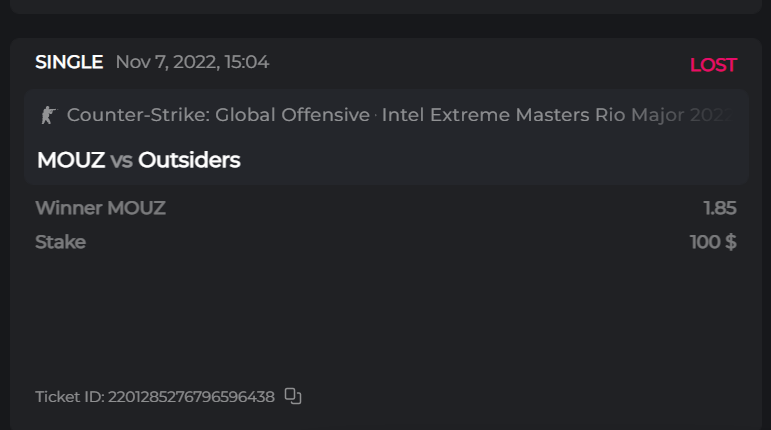The image size is (771, 430).
Task: Click the Counter-Strike game icon
Action: click(46, 115)
